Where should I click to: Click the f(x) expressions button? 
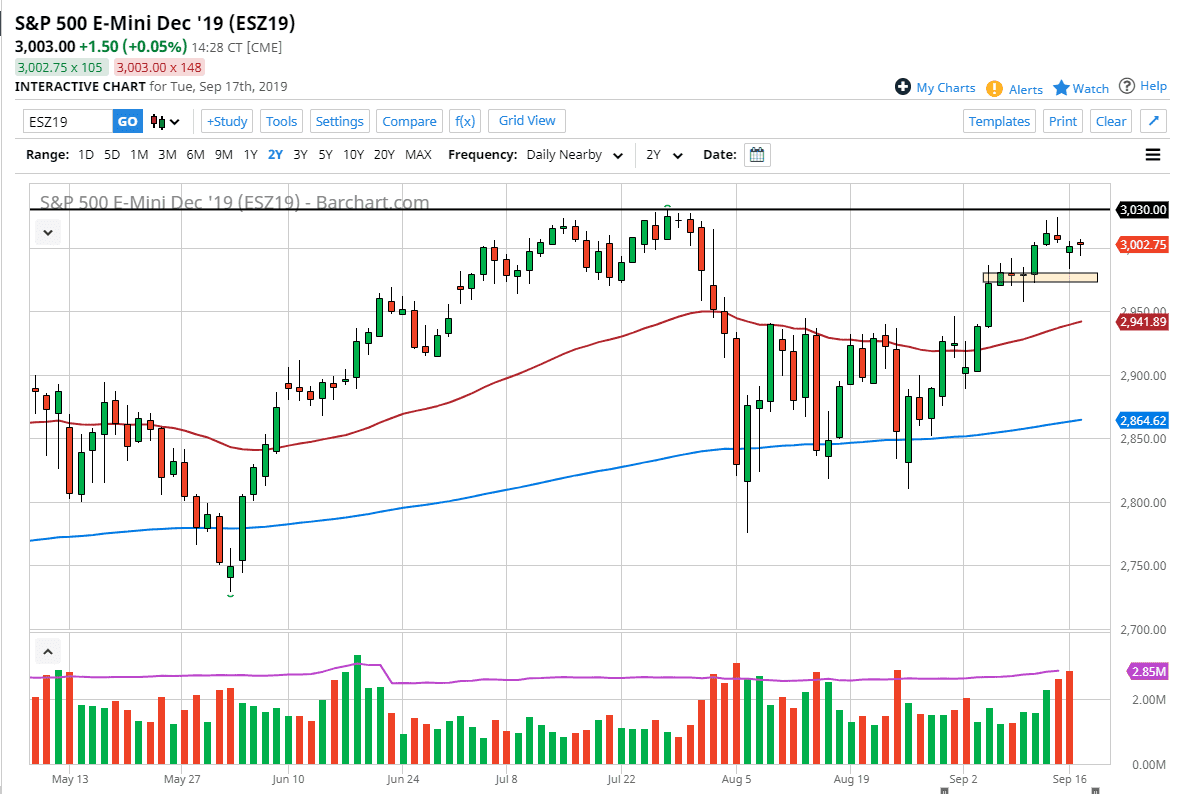pos(465,121)
